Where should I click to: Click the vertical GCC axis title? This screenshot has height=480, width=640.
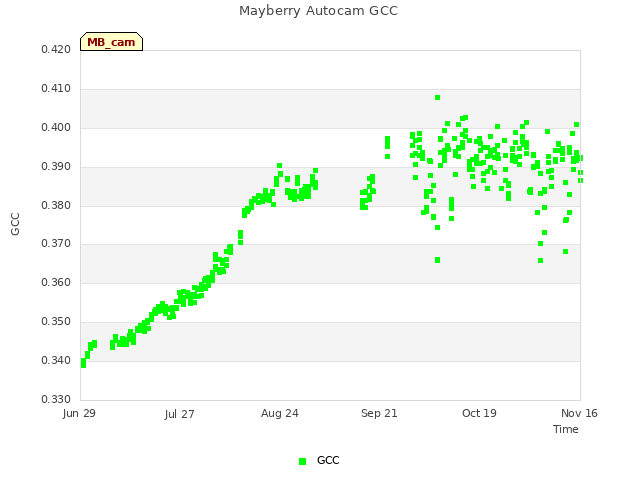pyautogui.click(x=15, y=224)
